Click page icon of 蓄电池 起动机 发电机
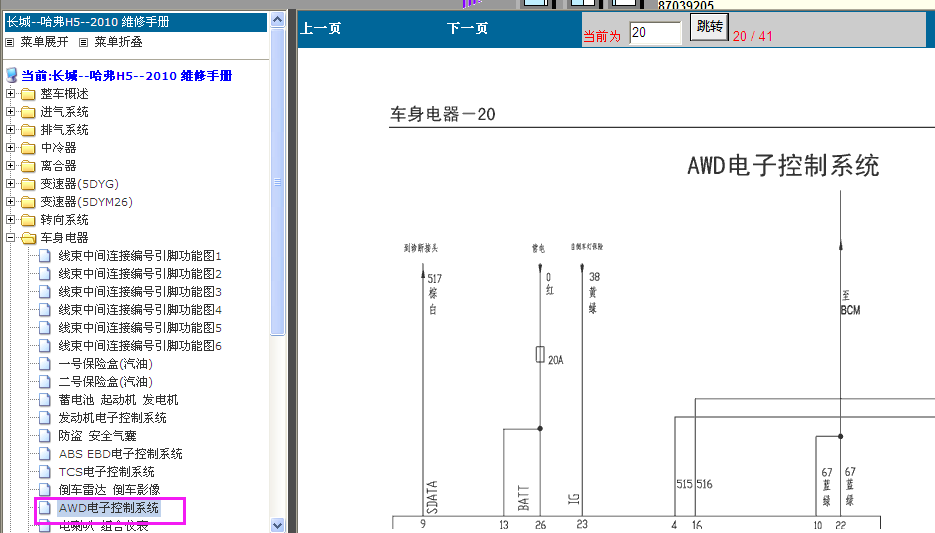 [45, 399]
